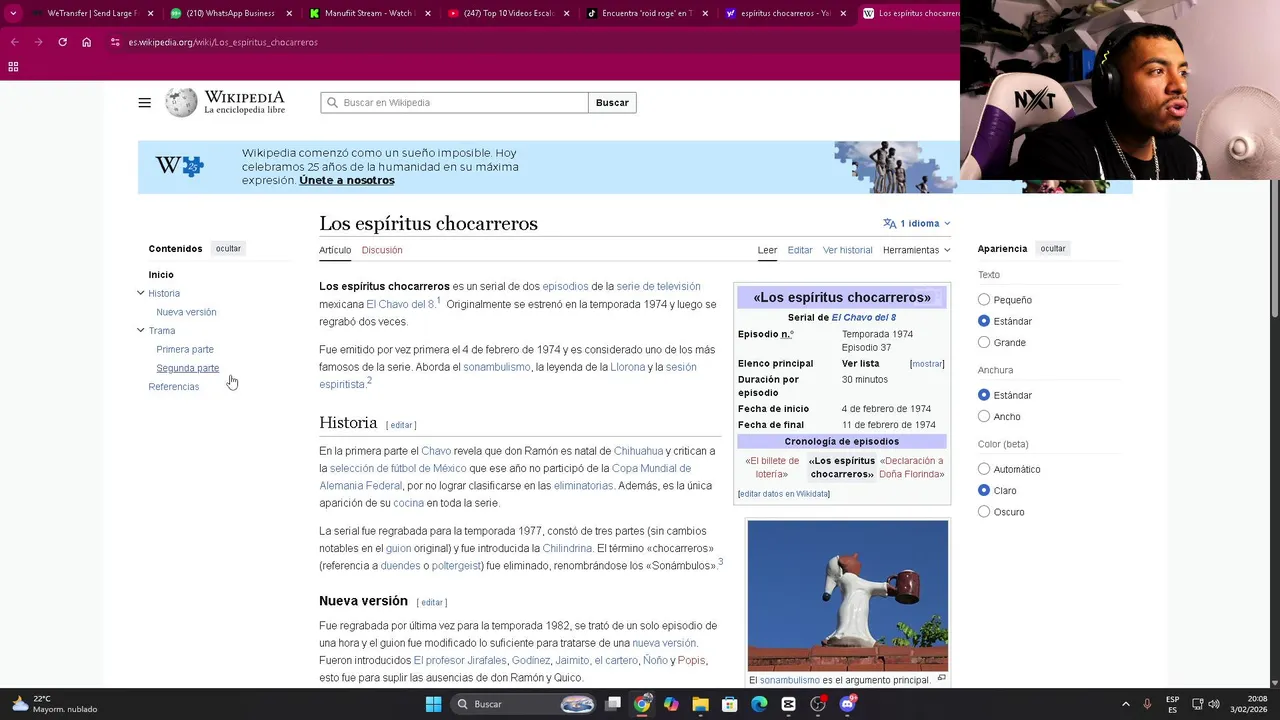Image resolution: width=1280 pixels, height=720 pixels.
Task: Click the weather widget on the taskbar
Action: point(54,704)
